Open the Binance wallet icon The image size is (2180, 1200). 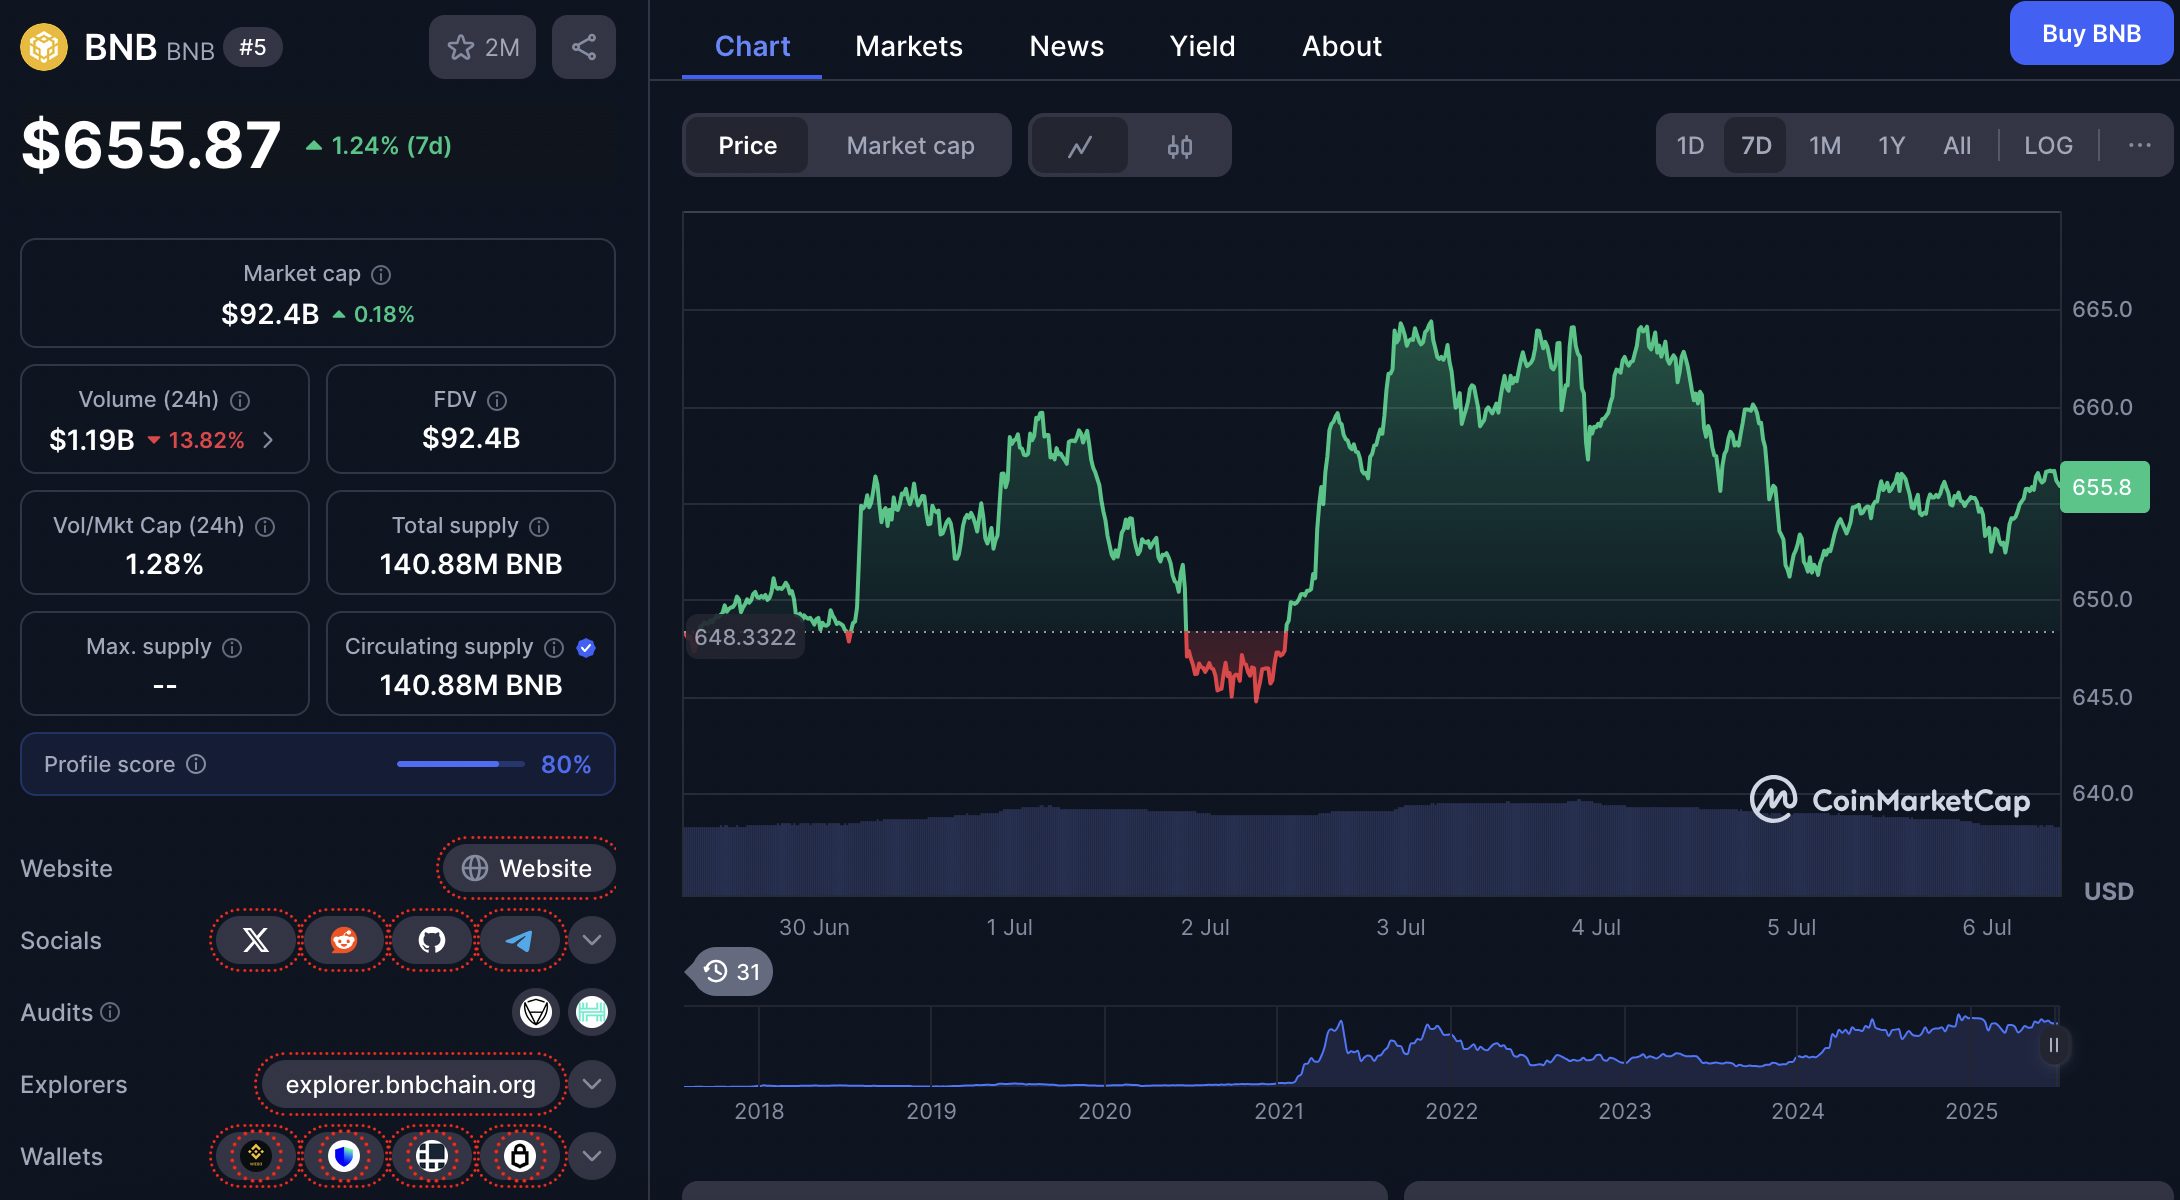pos(256,1156)
